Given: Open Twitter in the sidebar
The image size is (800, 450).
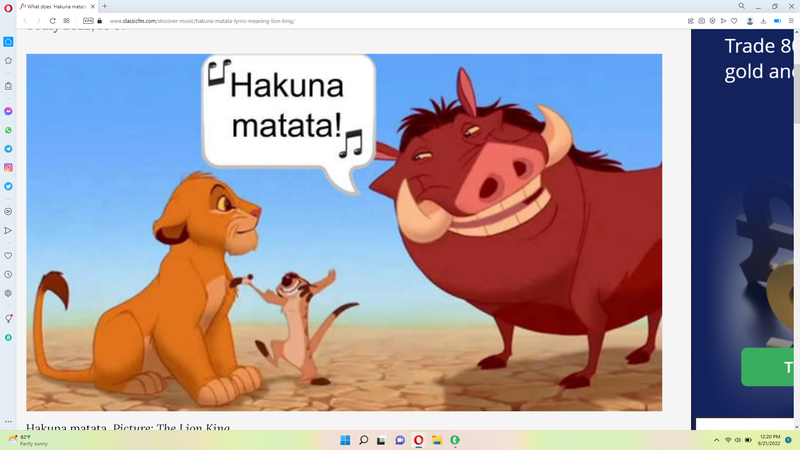Looking at the screenshot, I should pos(8,186).
